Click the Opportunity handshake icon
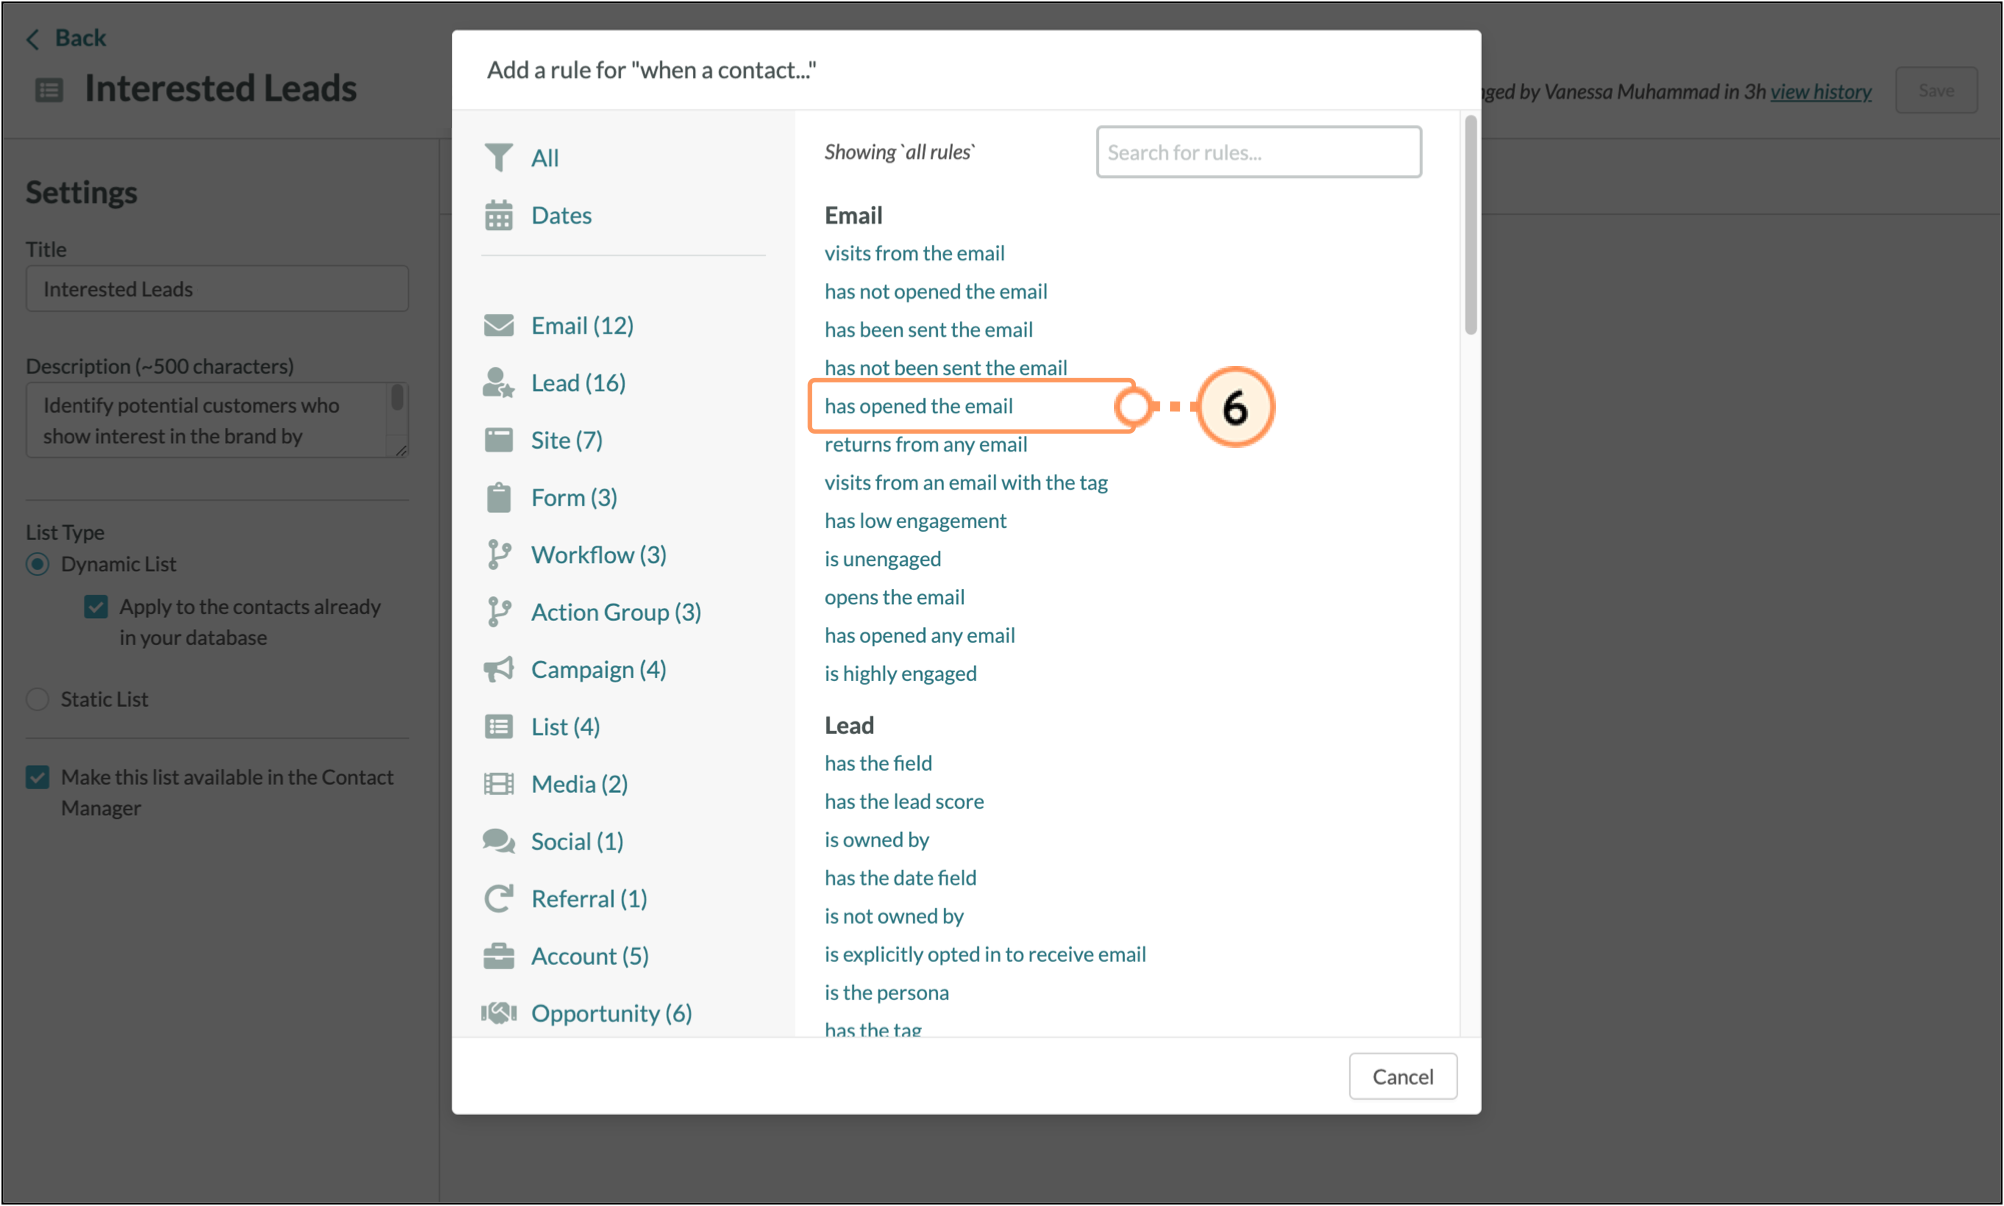The width and height of the screenshot is (2004, 1206). (498, 1013)
